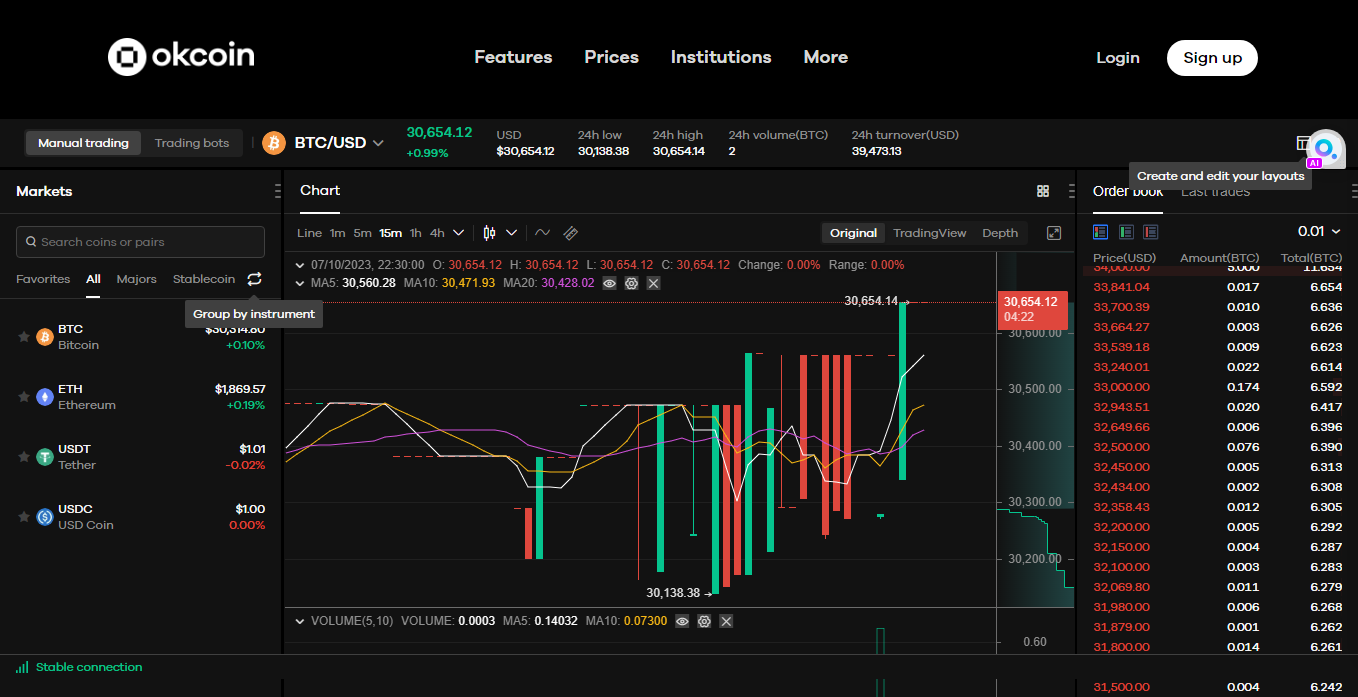Image resolution: width=1358 pixels, height=697 pixels.
Task: Switch to the Last trades tab
Action: [x=1215, y=191]
